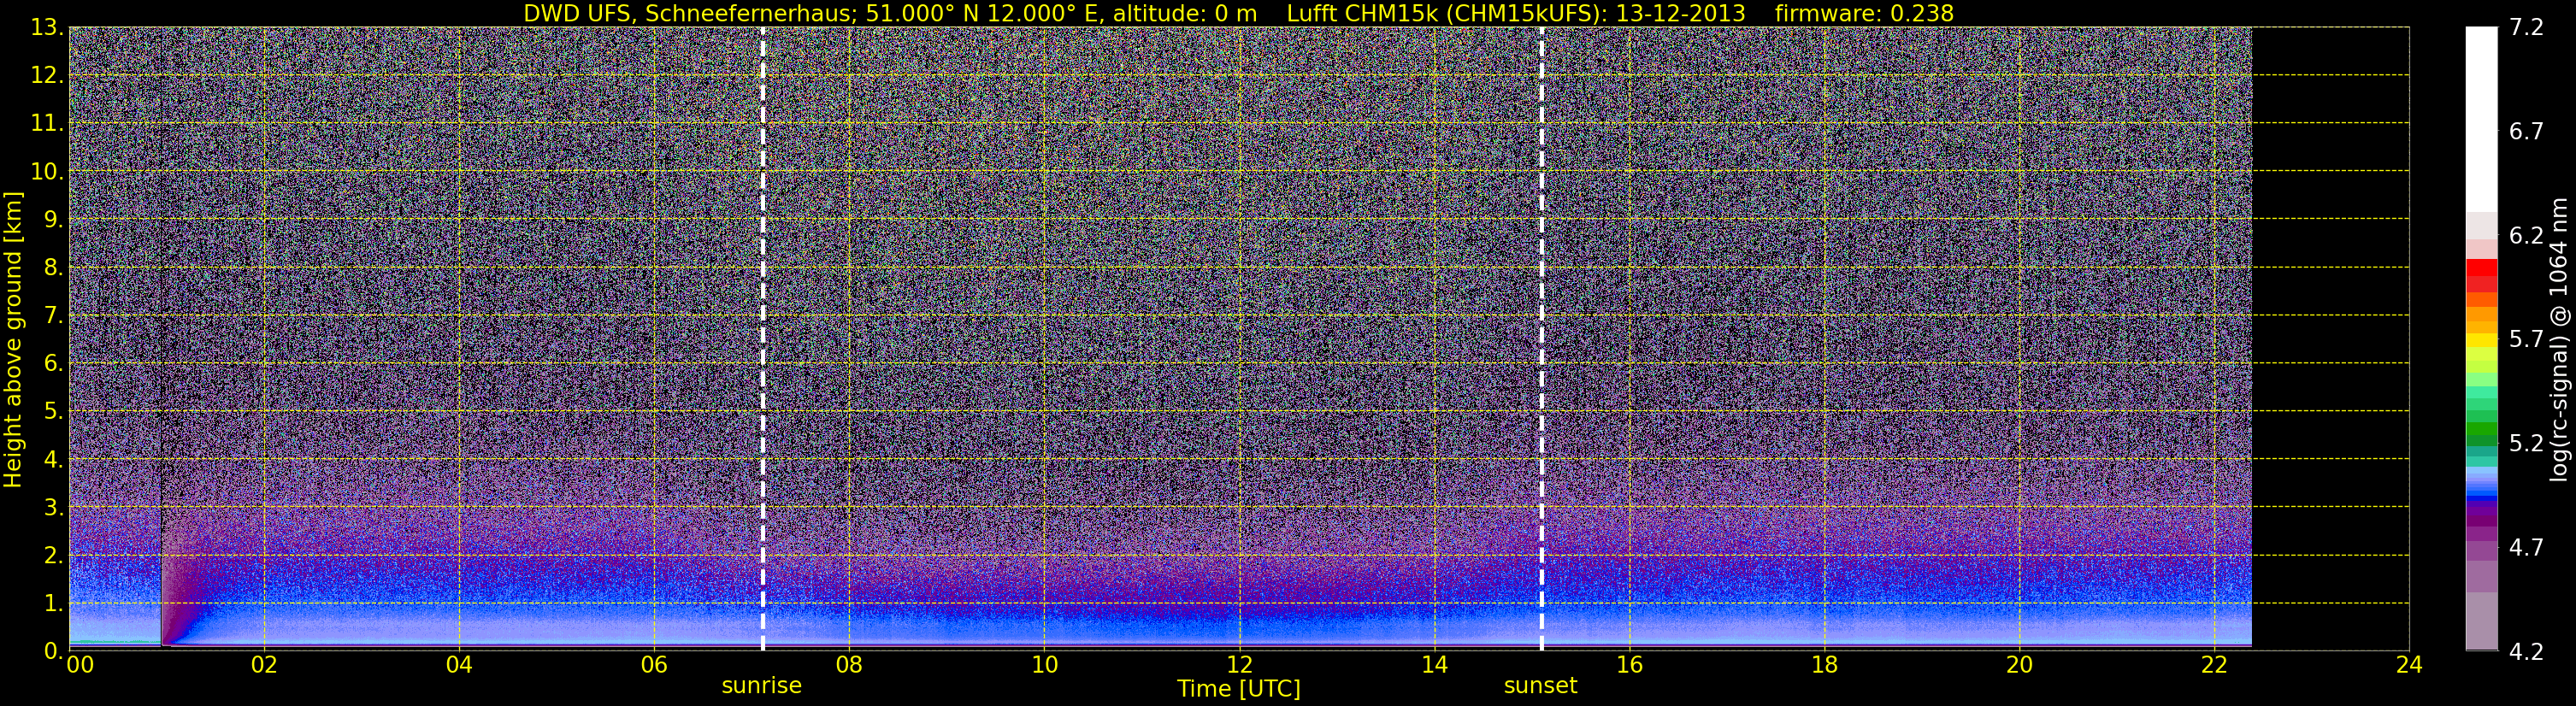Image resolution: width=2576 pixels, height=706 pixels.
Task: Click the '6.' tick on the height axis
Action: [54, 363]
